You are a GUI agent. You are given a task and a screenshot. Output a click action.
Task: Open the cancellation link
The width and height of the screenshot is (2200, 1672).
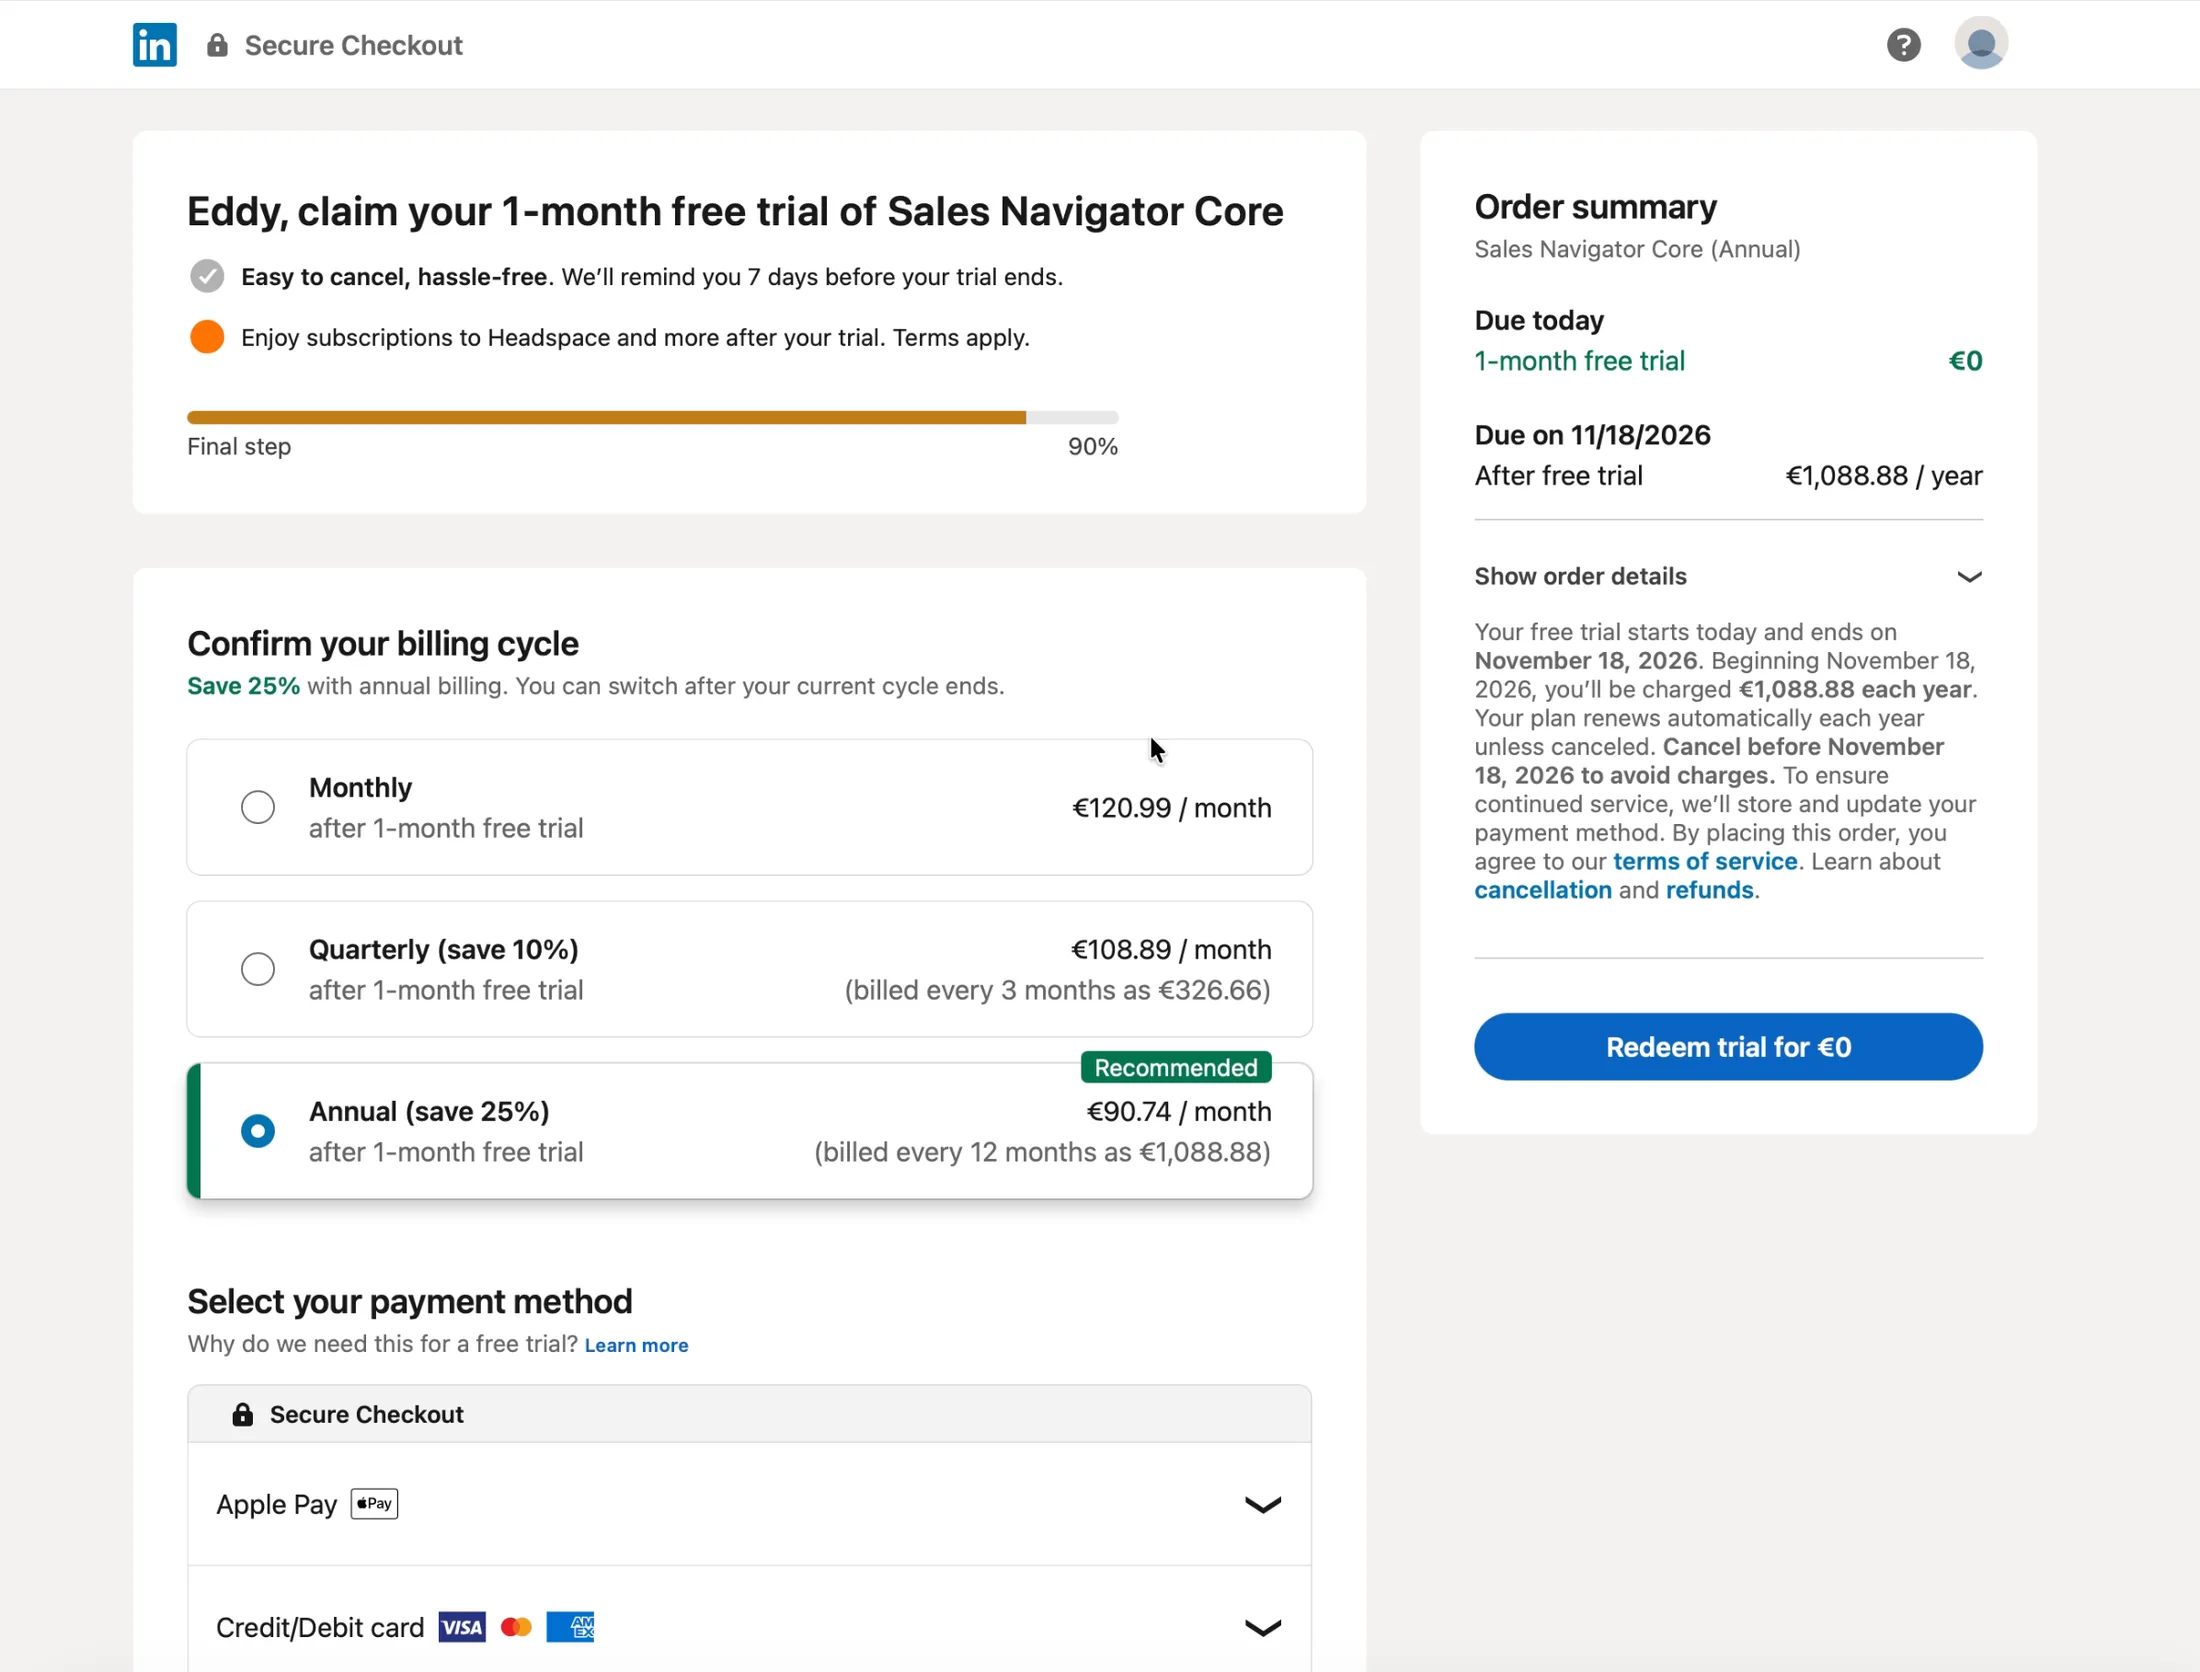click(x=1543, y=890)
